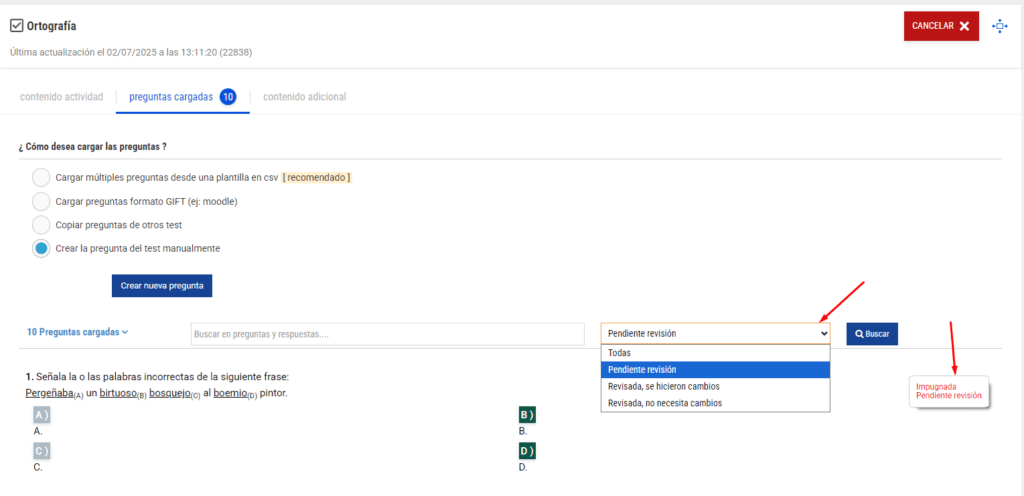Select answer option C badge
Viewport: 1024px width, 496px height.
point(41,450)
